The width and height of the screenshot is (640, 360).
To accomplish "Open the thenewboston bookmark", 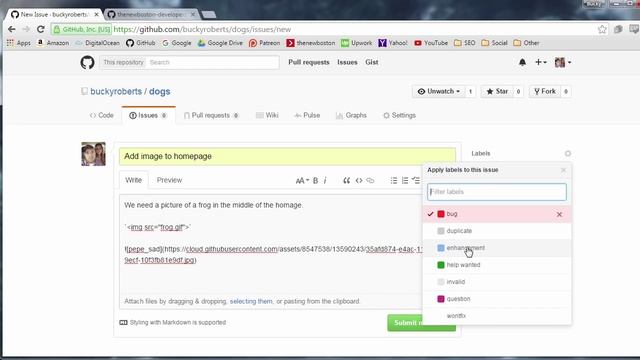I will tap(311, 43).
